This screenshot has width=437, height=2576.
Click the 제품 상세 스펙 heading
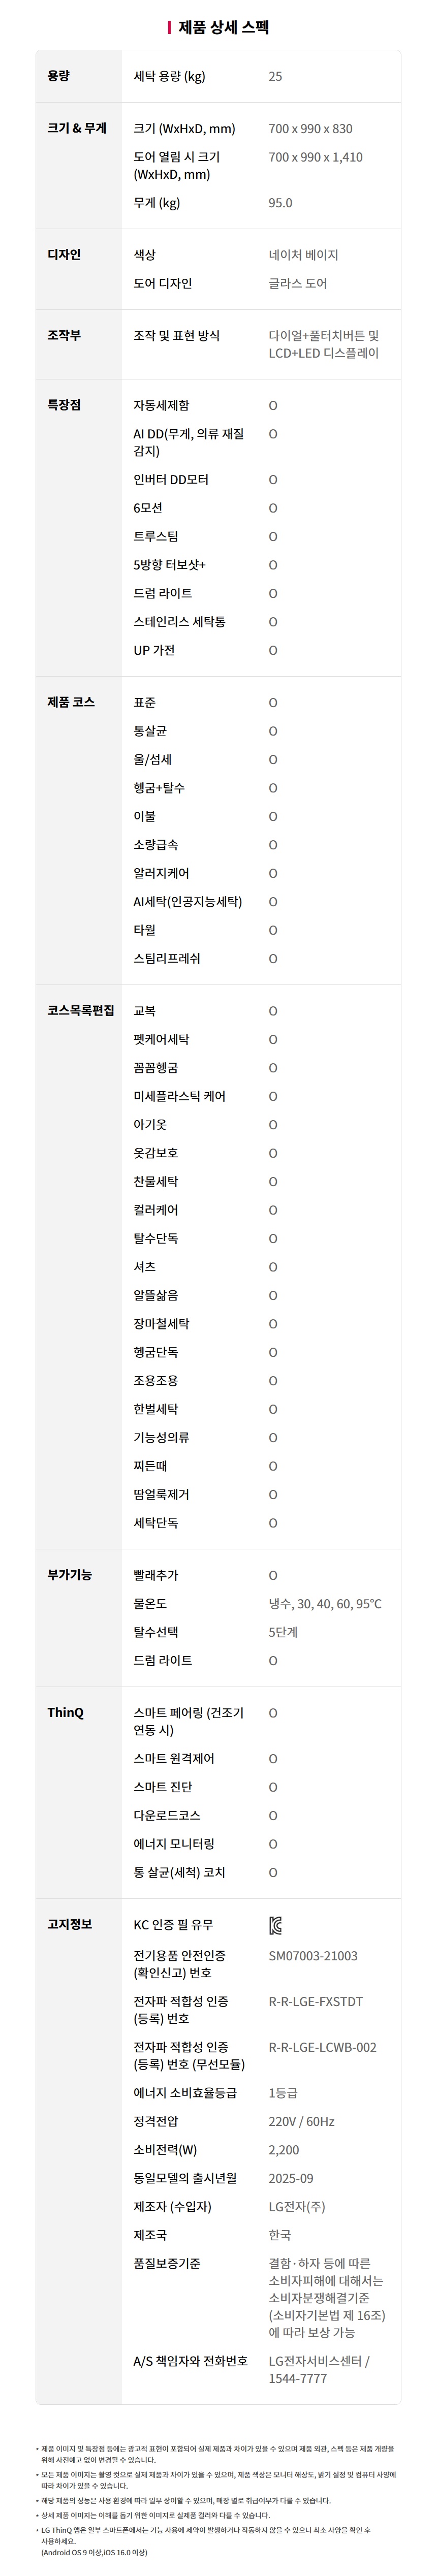tap(223, 27)
